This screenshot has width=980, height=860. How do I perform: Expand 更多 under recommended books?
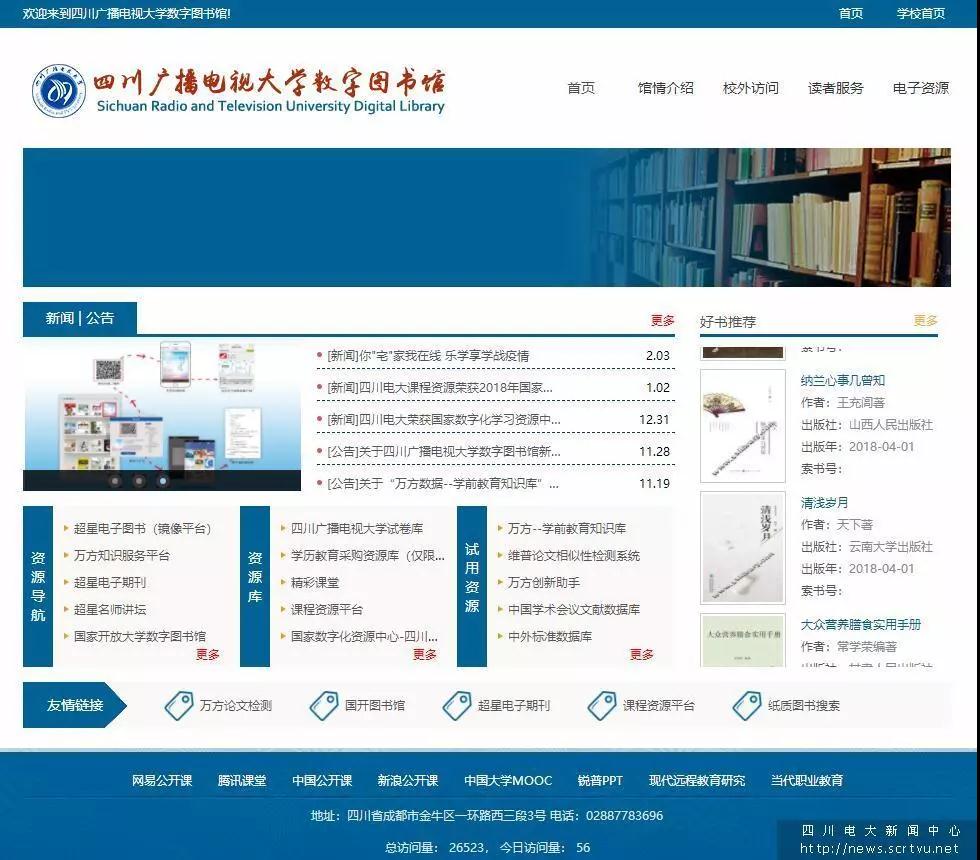925,321
